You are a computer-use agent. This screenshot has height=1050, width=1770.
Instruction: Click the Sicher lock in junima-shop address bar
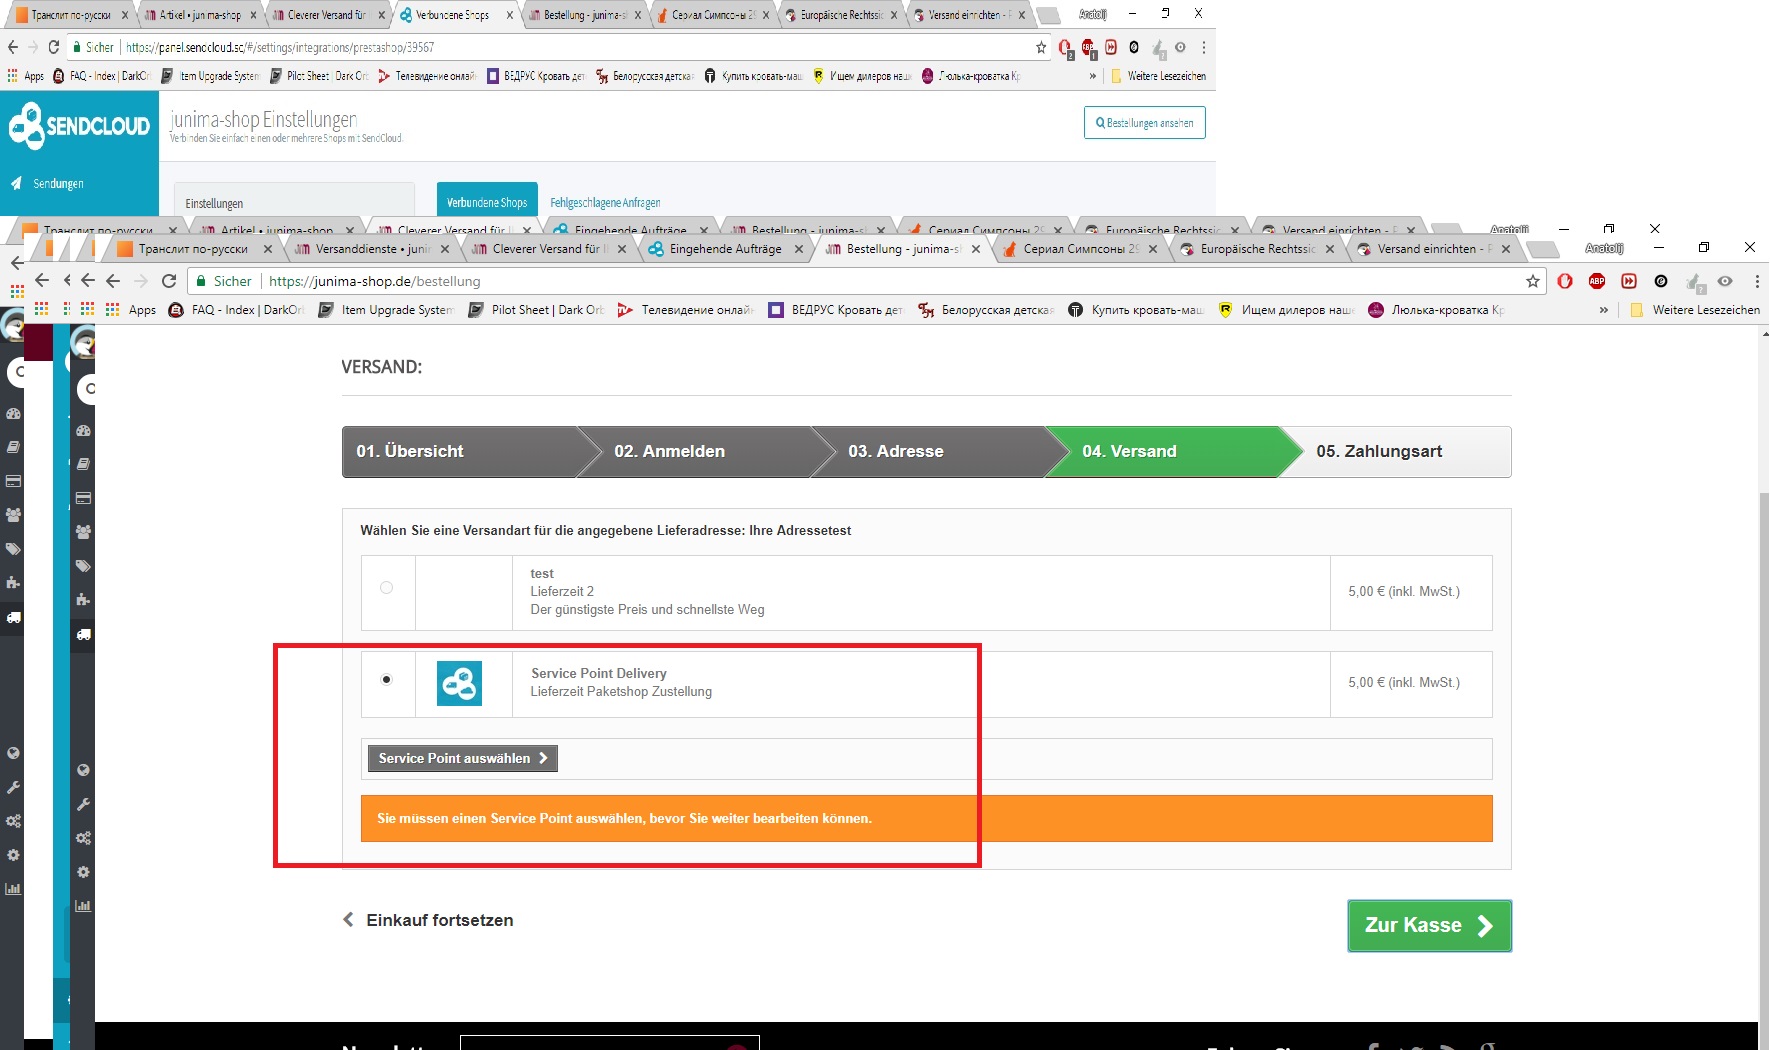coord(201,281)
